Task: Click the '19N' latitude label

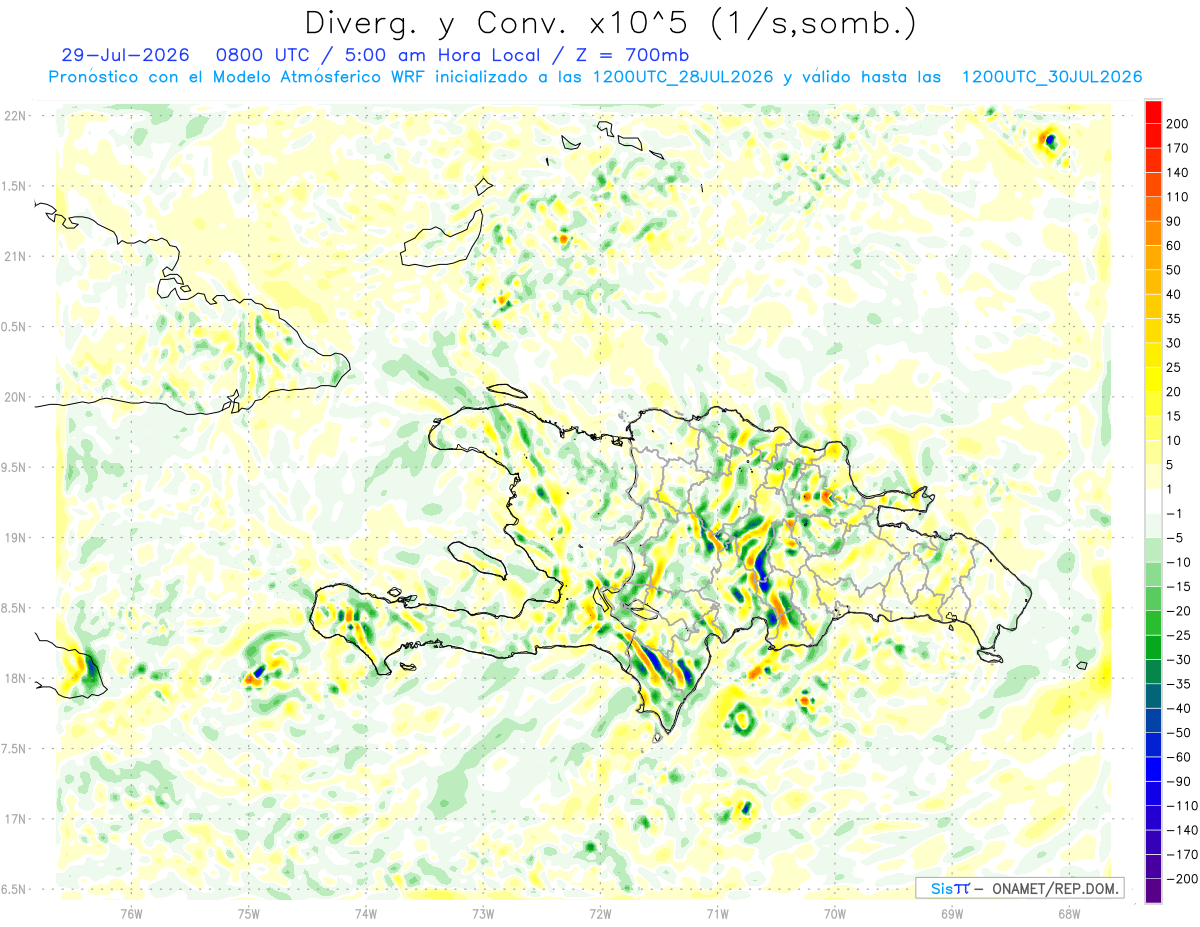Action: [x=16, y=537]
